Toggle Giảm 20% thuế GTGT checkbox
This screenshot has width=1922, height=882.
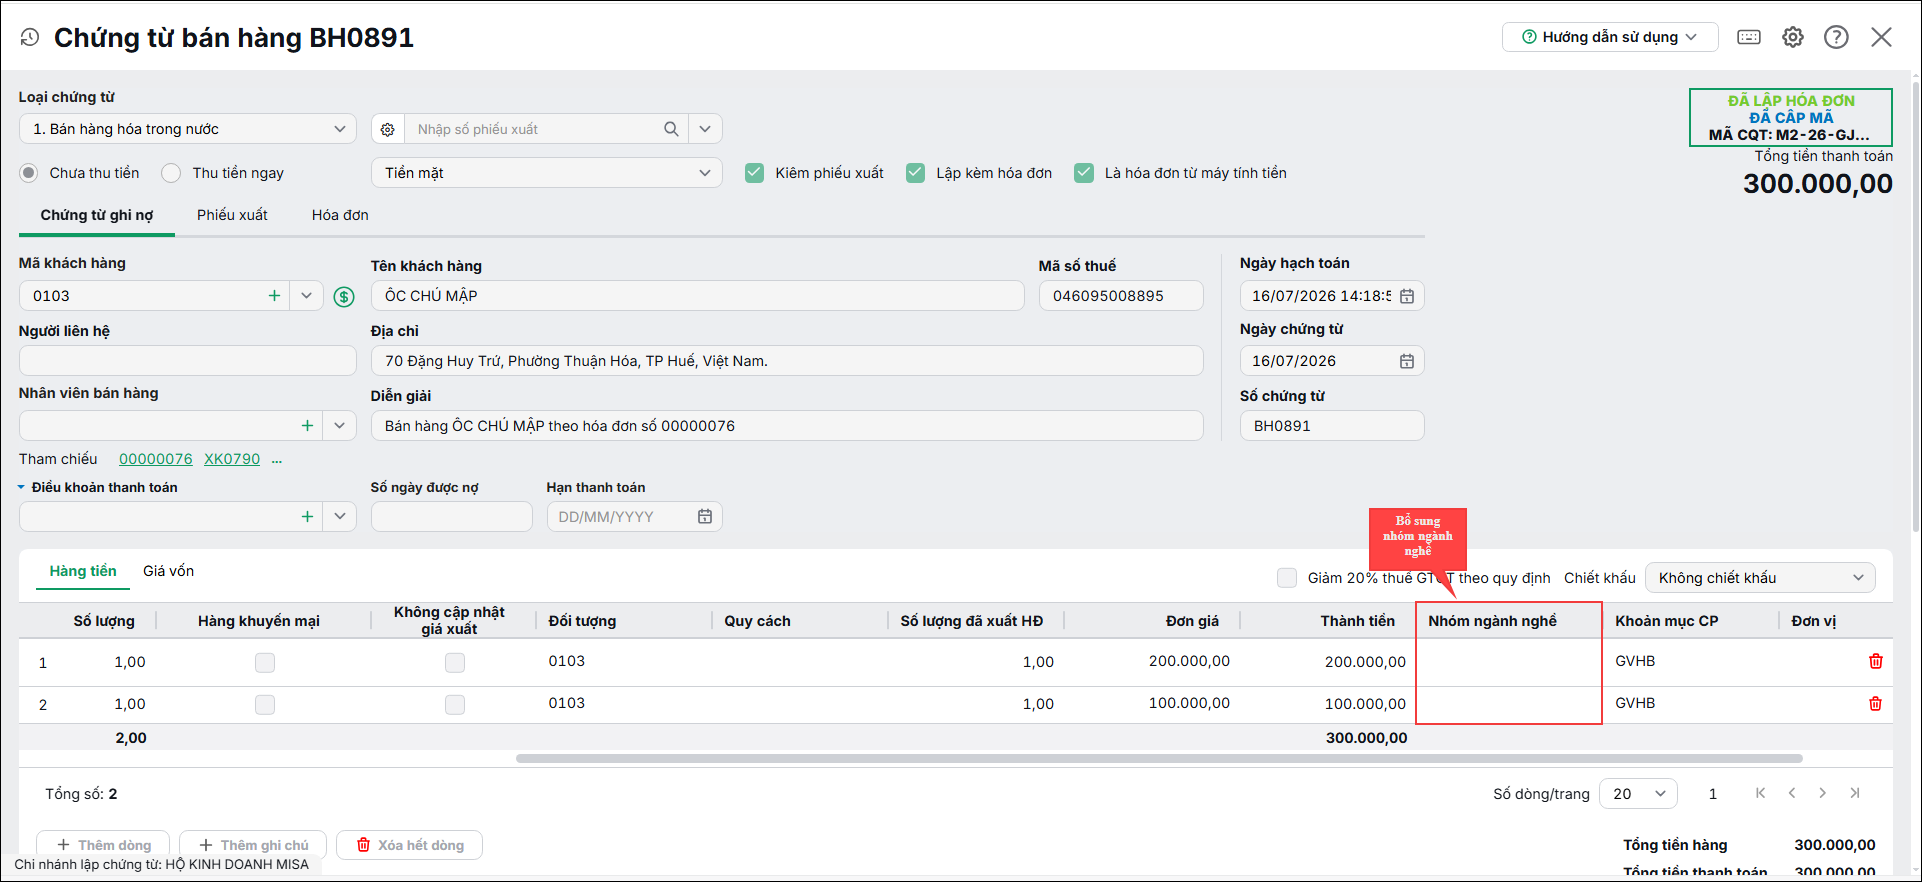[1287, 578]
